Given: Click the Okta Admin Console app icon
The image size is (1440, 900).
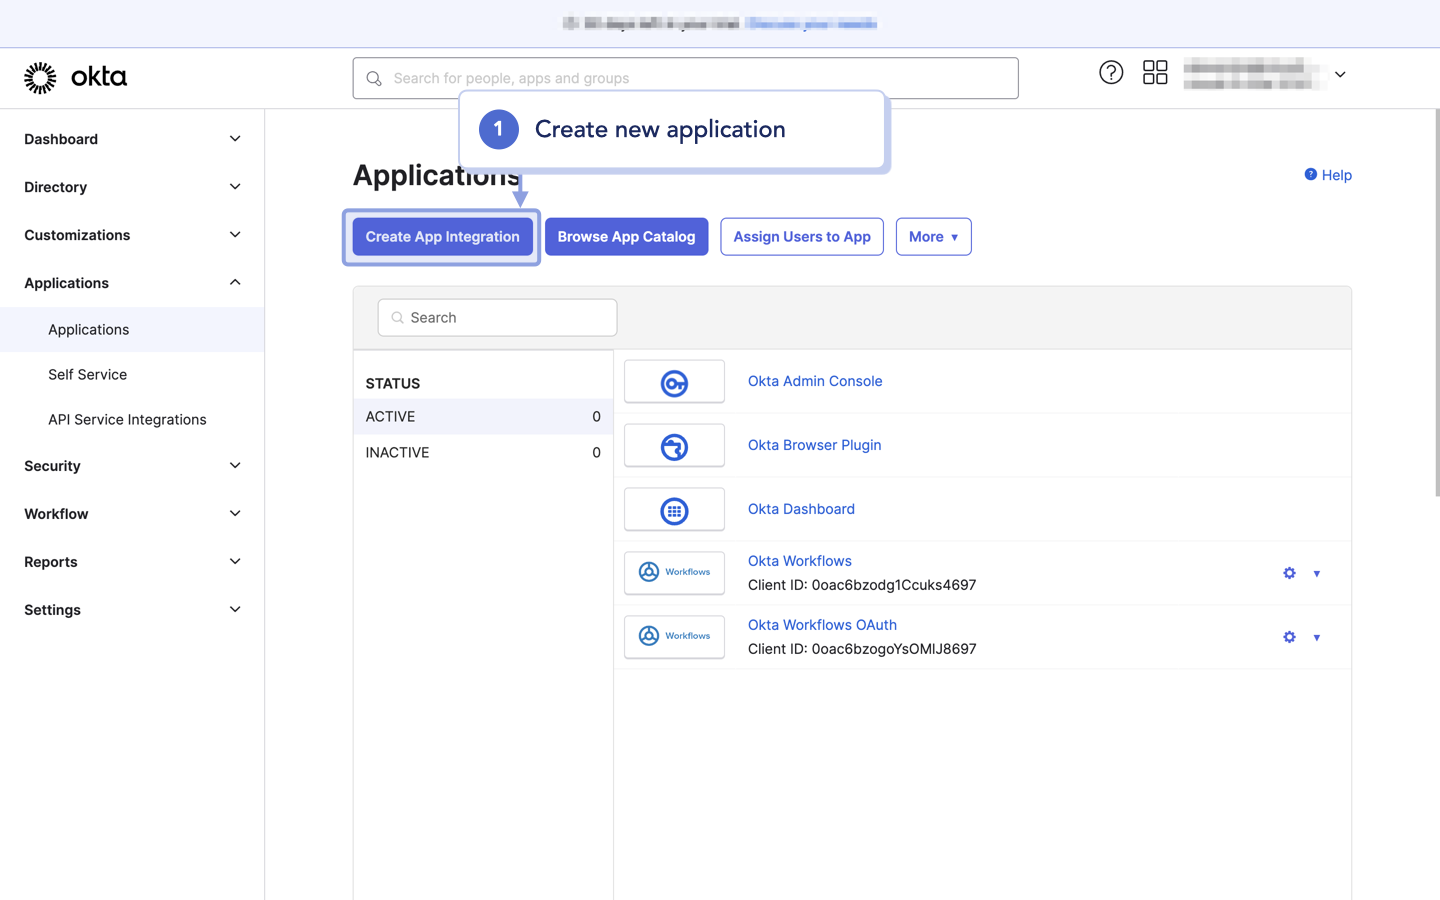Looking at the screenshot, I should pyautogui.click(x=674, y=381).
